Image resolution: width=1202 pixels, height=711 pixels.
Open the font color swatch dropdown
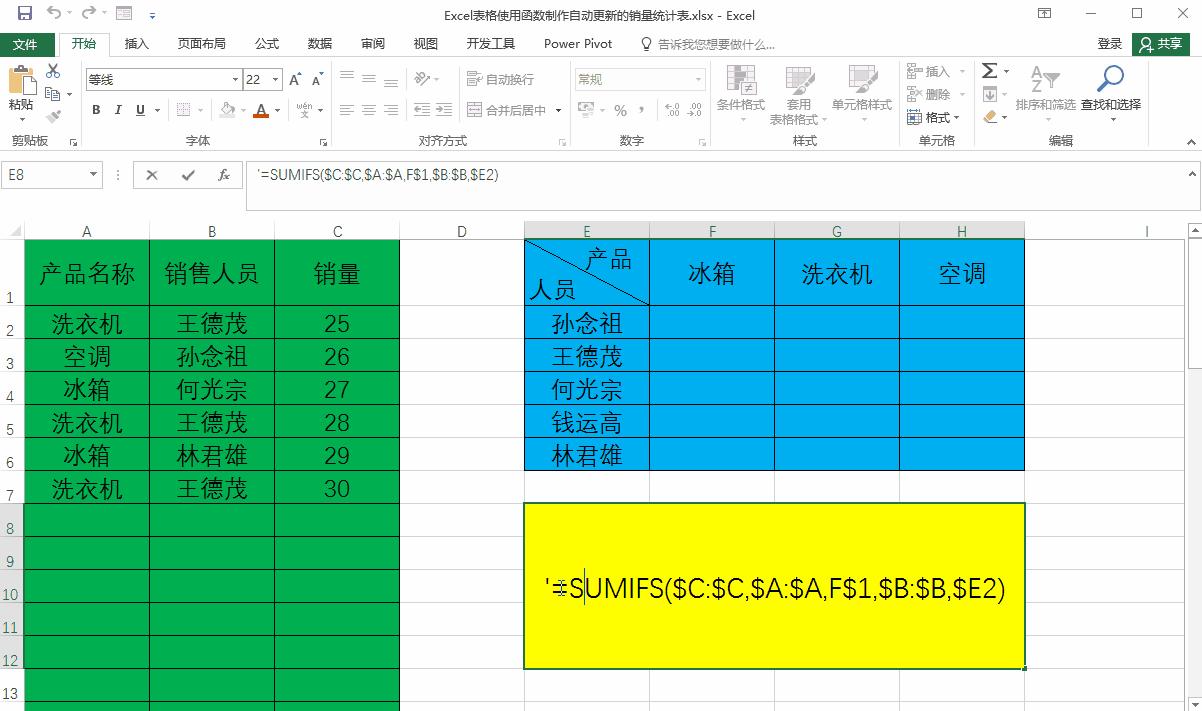(x=276, y=110)
